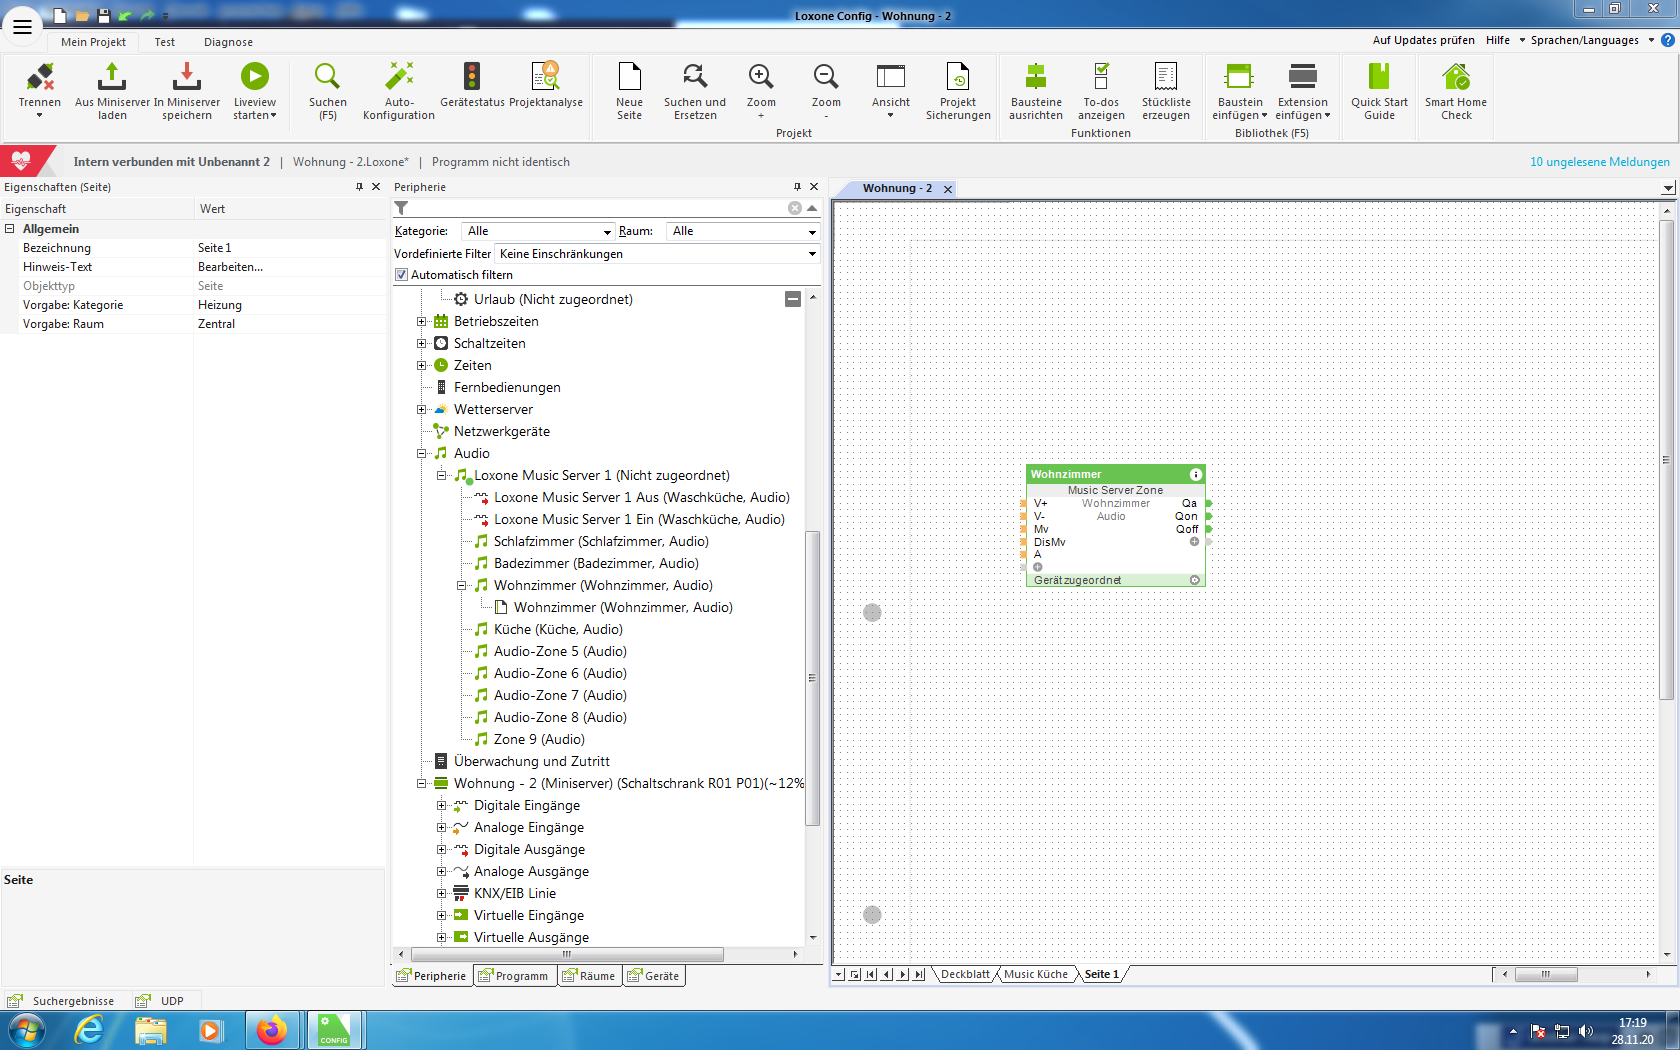Collapse the Allgemein properties group
The image size is (1680, 1050).
click(x=10, y=229)
